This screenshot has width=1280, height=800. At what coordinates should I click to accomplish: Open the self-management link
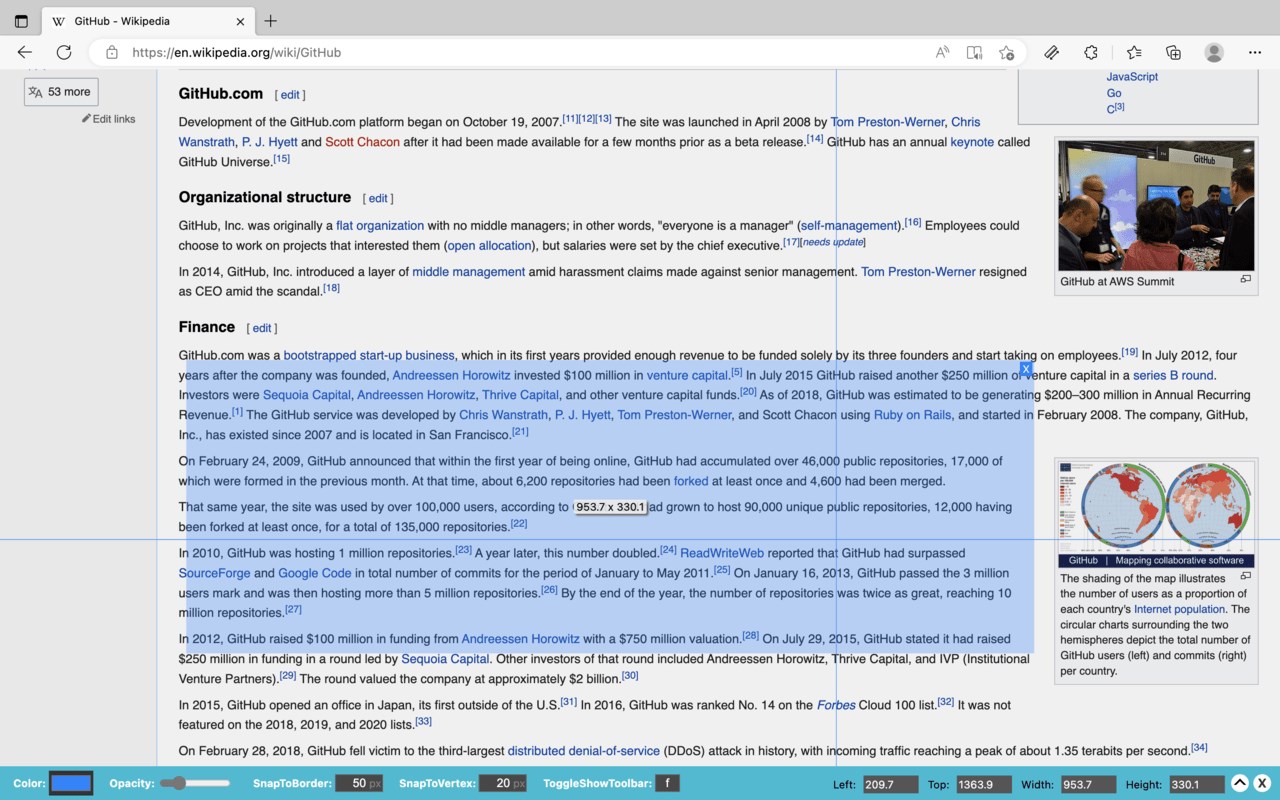[849, 226]
